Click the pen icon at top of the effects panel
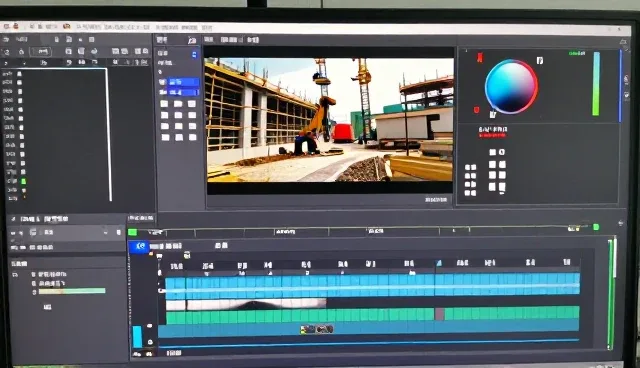The image size is (640, 368). click(192, 40)
